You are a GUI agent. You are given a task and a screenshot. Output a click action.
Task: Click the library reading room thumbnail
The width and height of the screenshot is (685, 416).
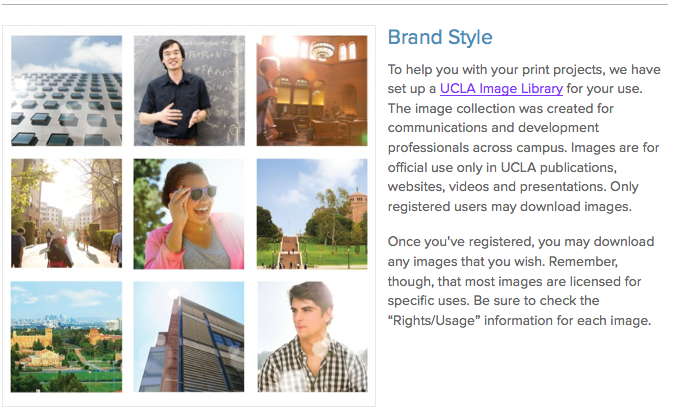312,90
